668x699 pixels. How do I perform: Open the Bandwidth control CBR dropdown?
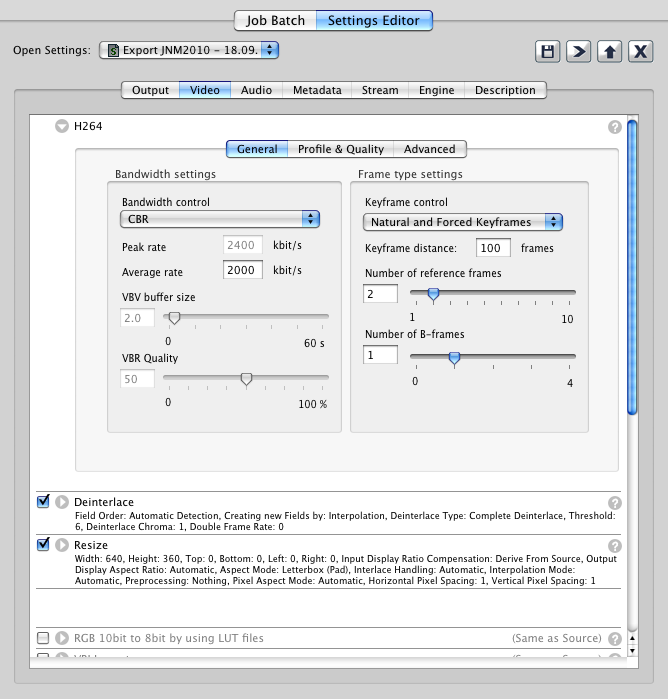tap(220, 219)
